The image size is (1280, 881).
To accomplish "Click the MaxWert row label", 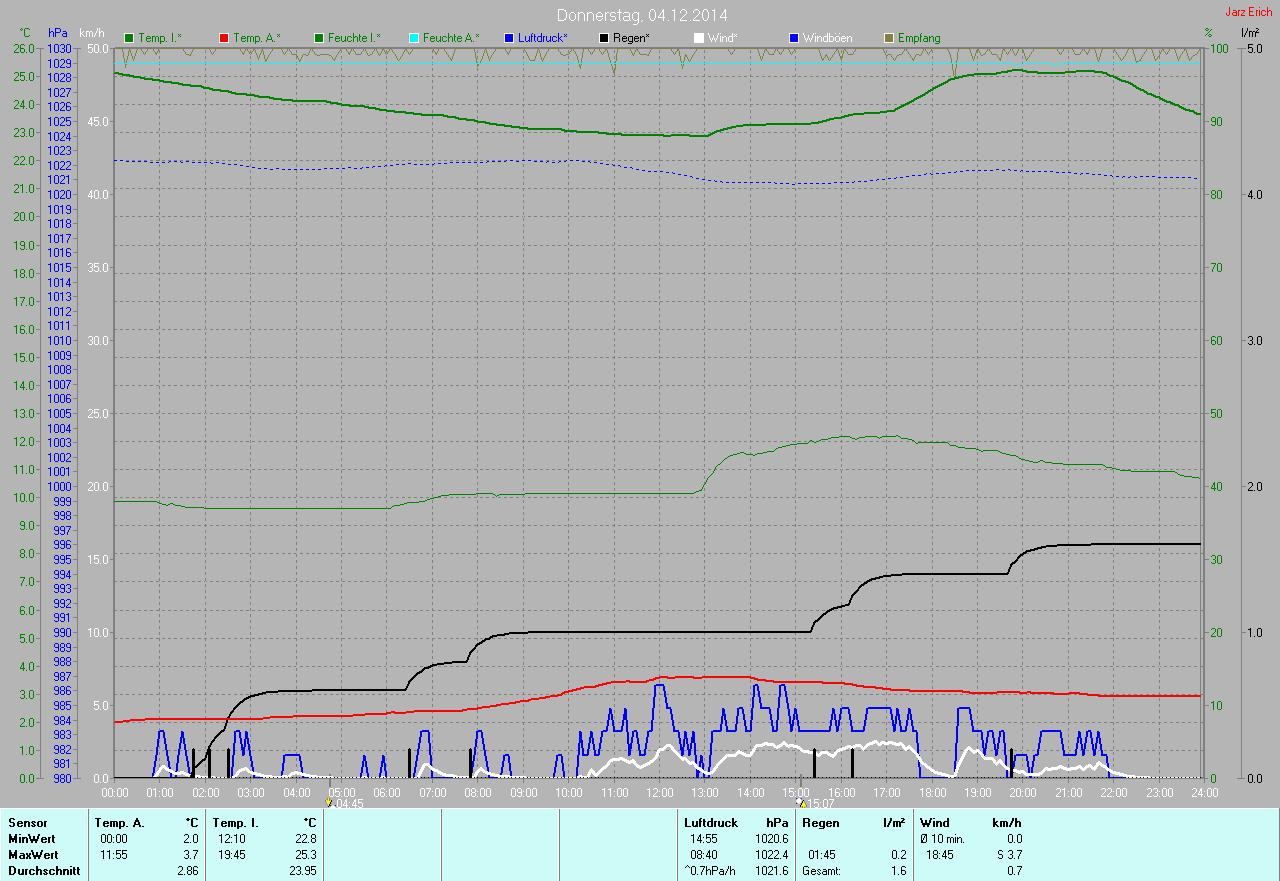I will coord(33,855).
